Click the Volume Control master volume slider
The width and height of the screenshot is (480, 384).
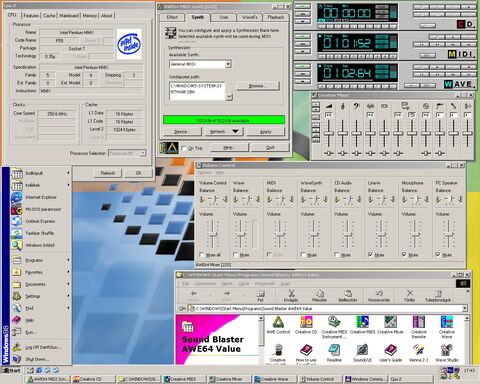(x=212, y=234)
